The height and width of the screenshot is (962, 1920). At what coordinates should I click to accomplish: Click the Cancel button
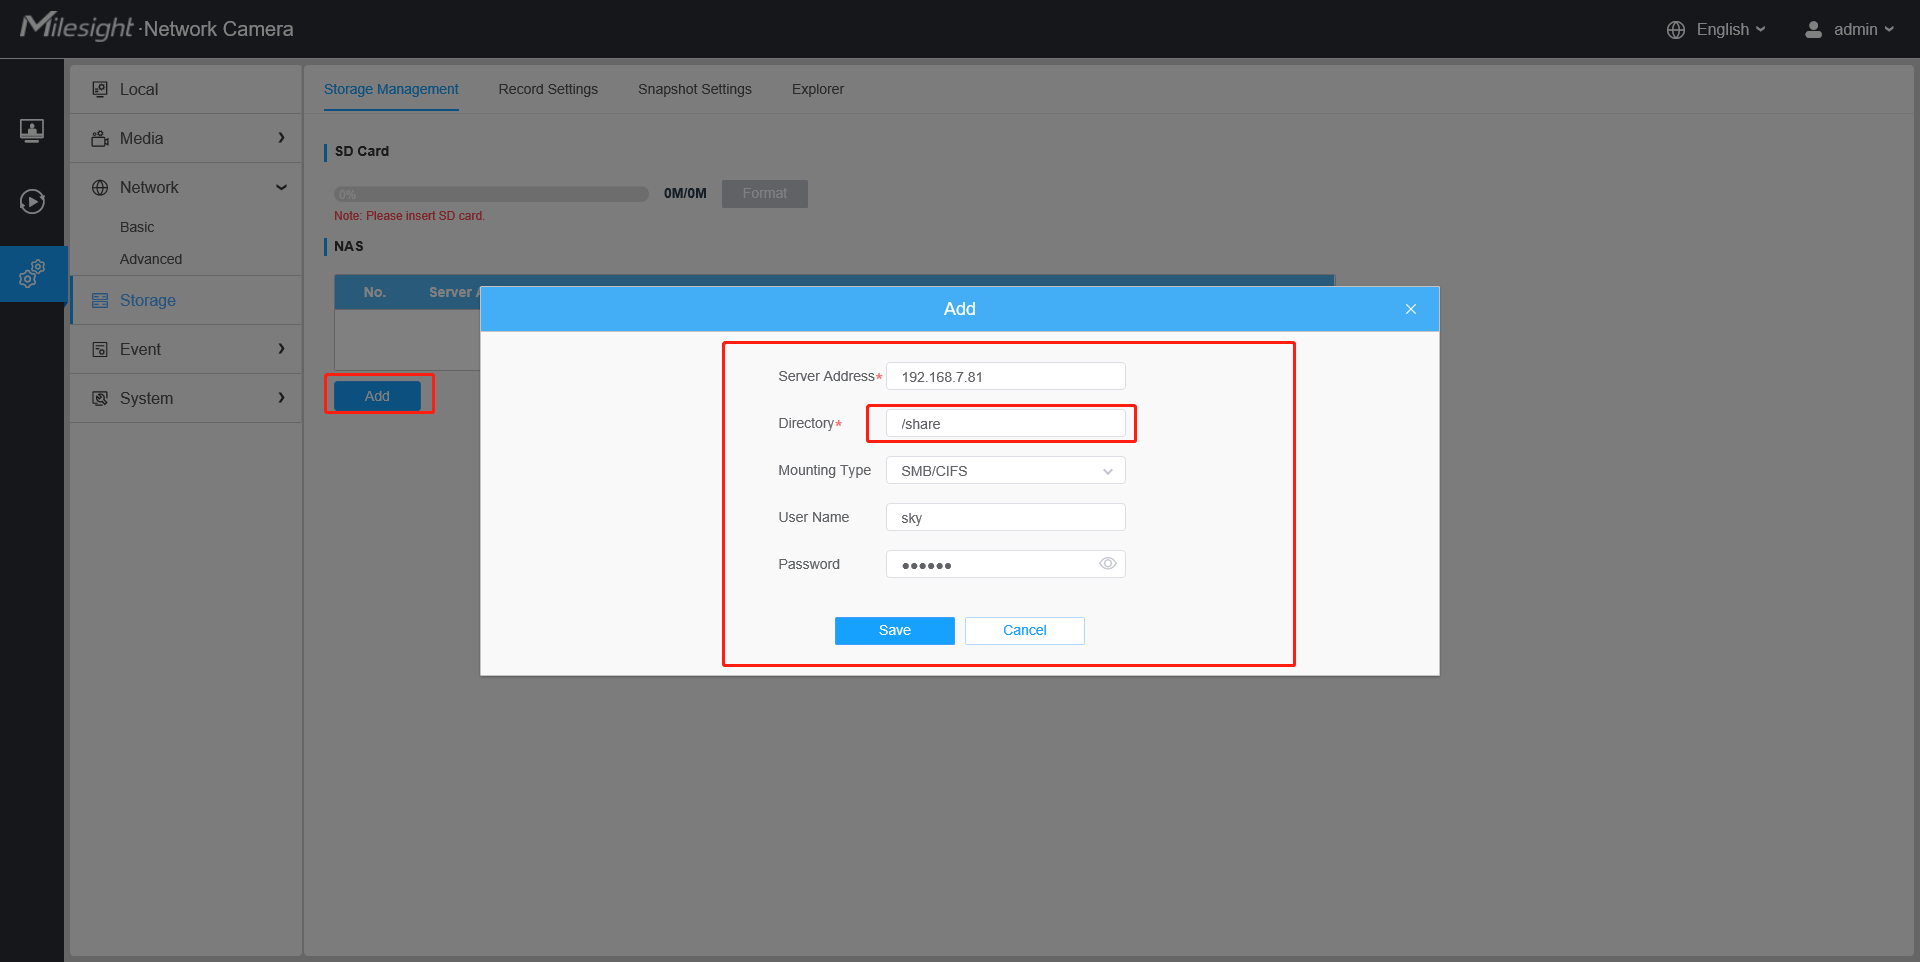tap(1025, 631)
